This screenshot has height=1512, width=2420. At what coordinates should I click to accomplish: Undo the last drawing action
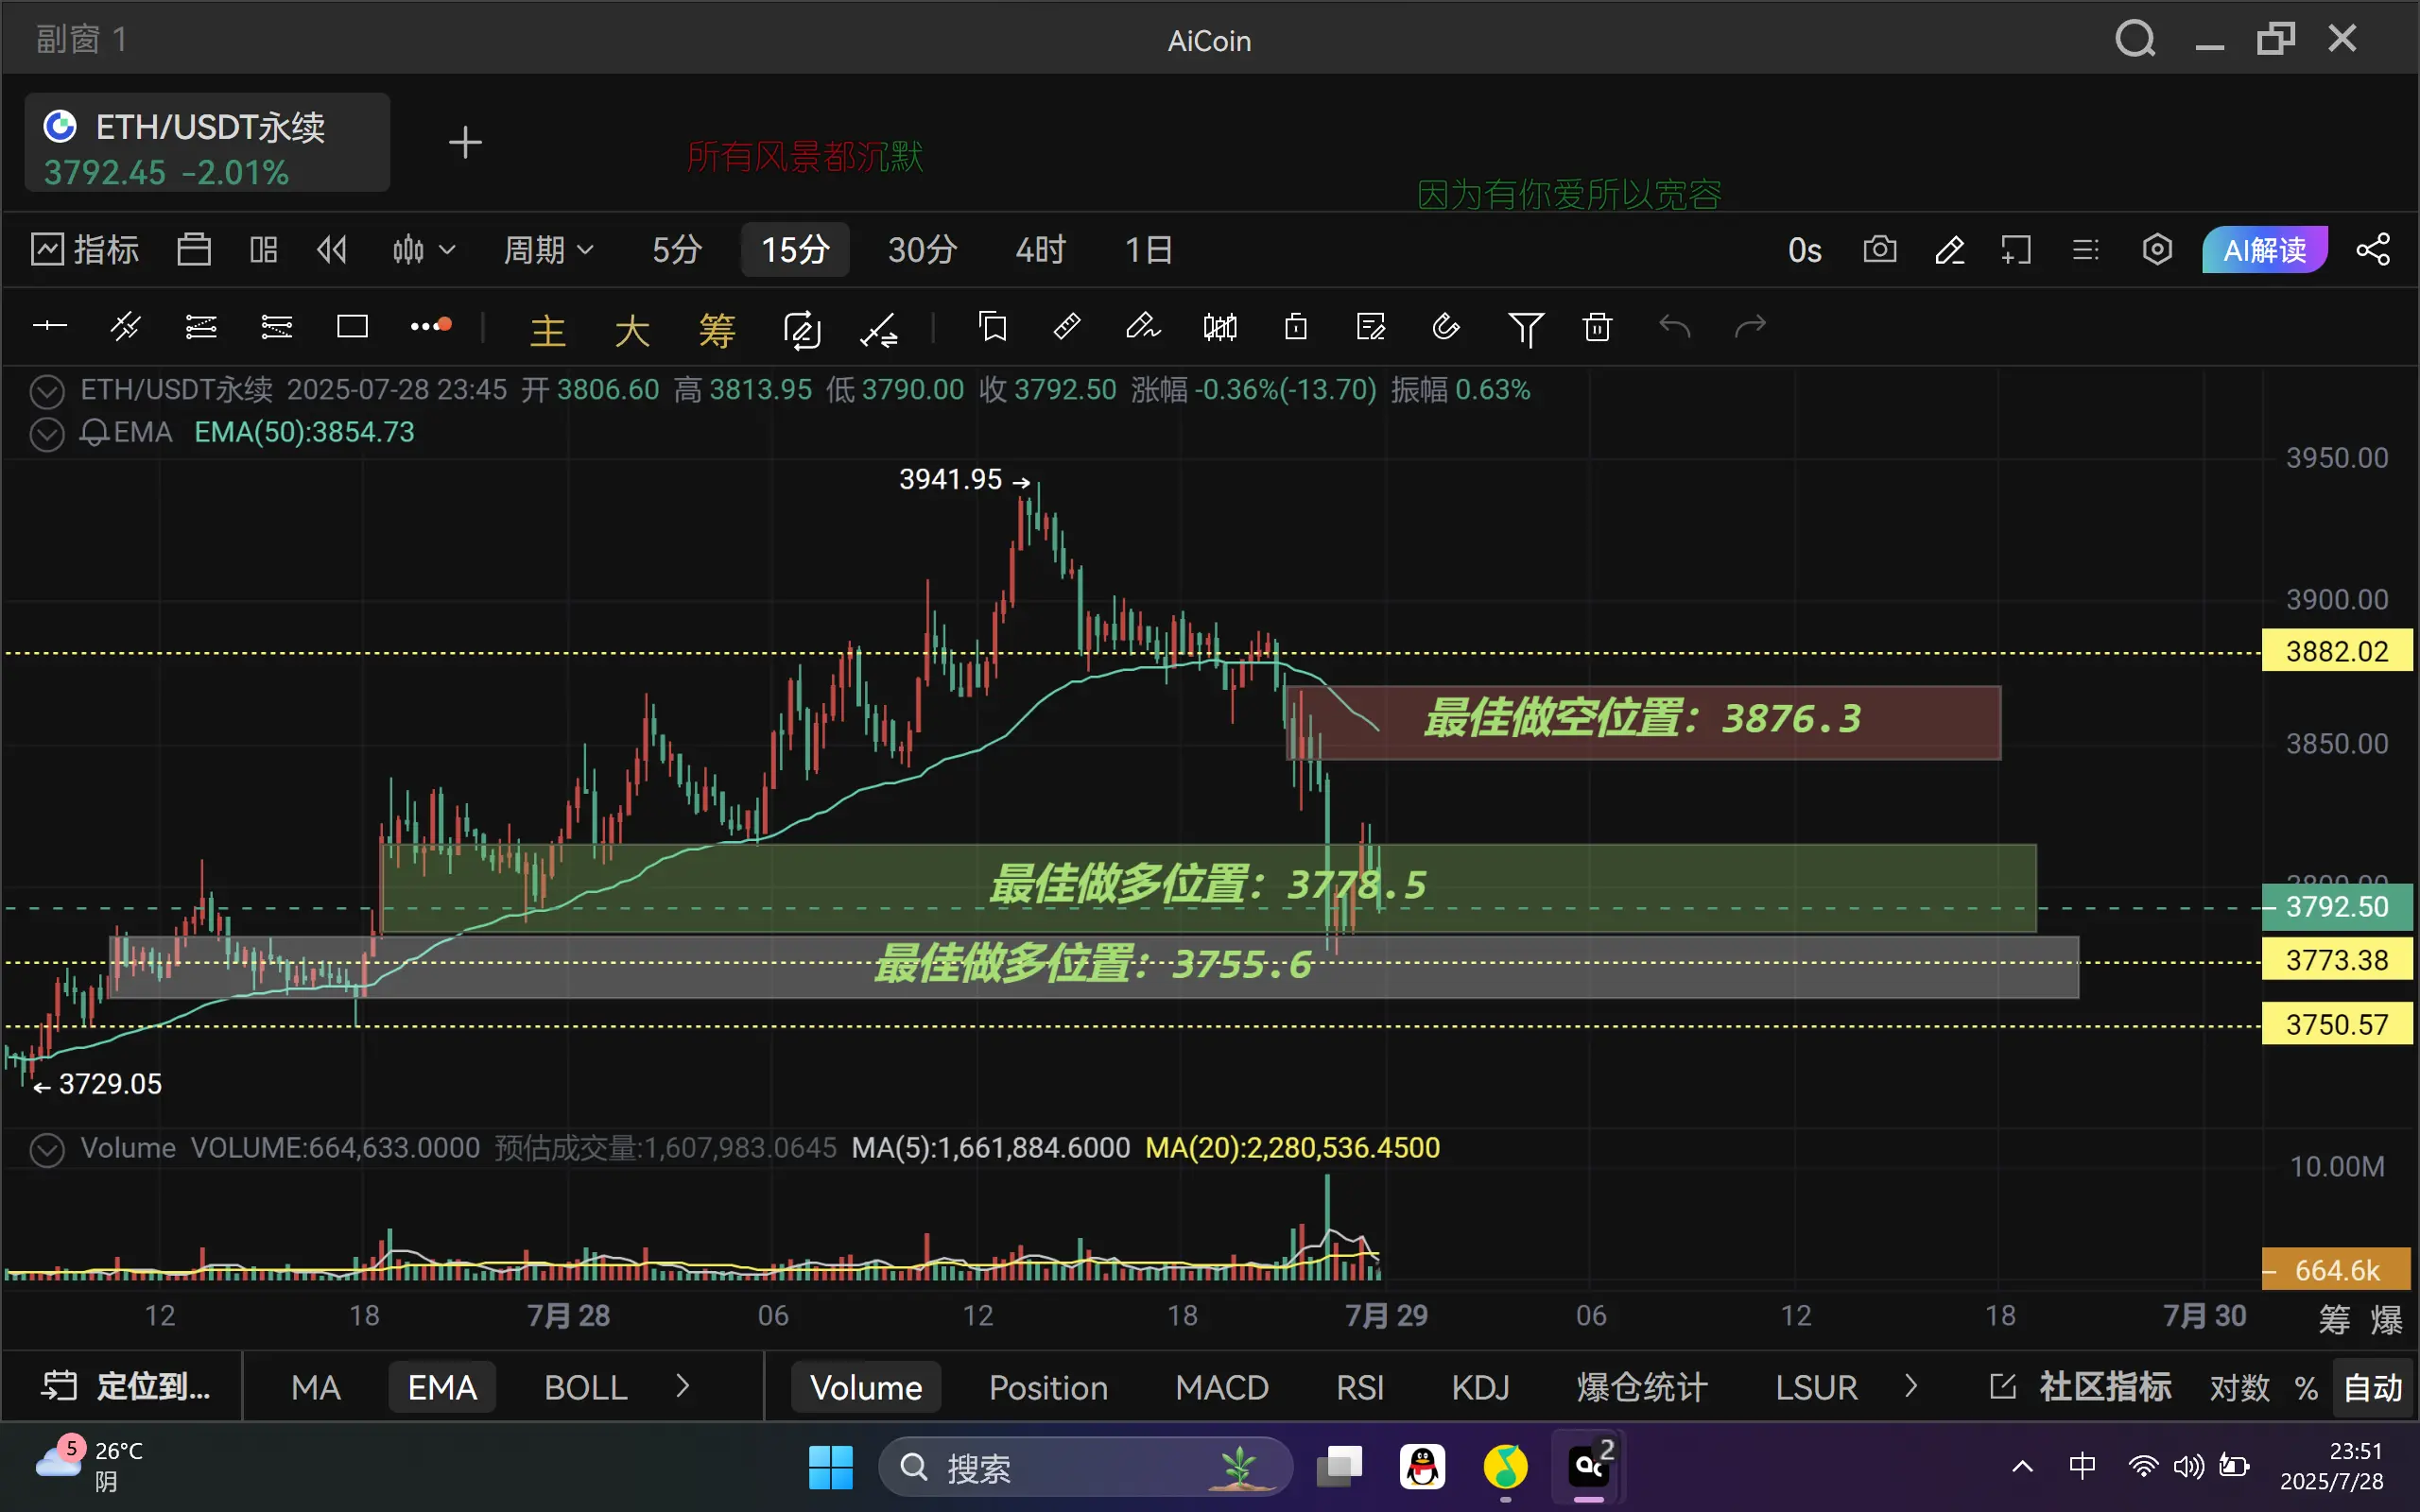1674,326
